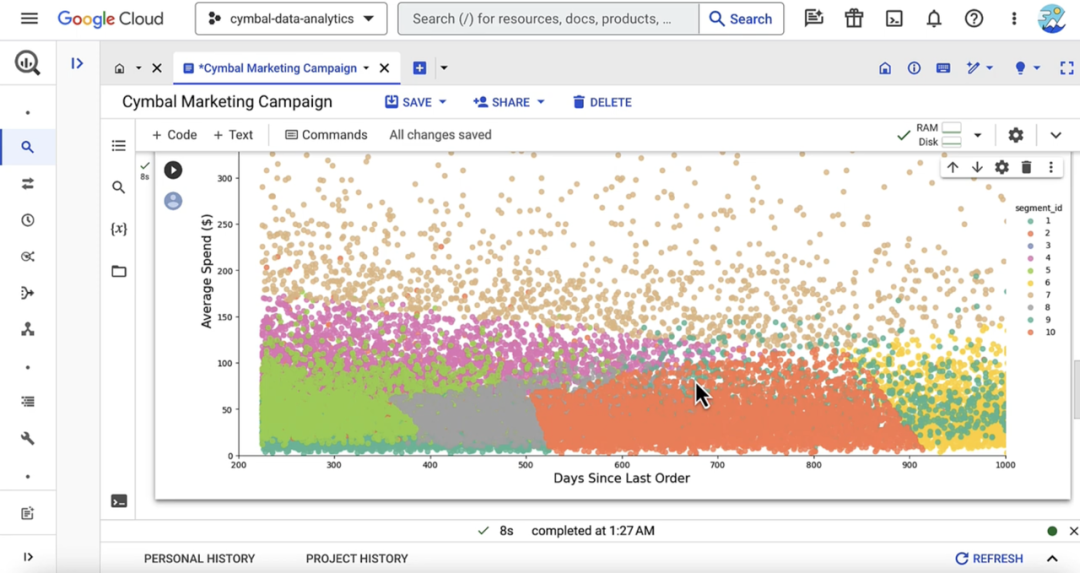Switch to the PERSONAL HISTORY tab
This screenshot has height=573, width=1080.
click(x=199, y=559)
